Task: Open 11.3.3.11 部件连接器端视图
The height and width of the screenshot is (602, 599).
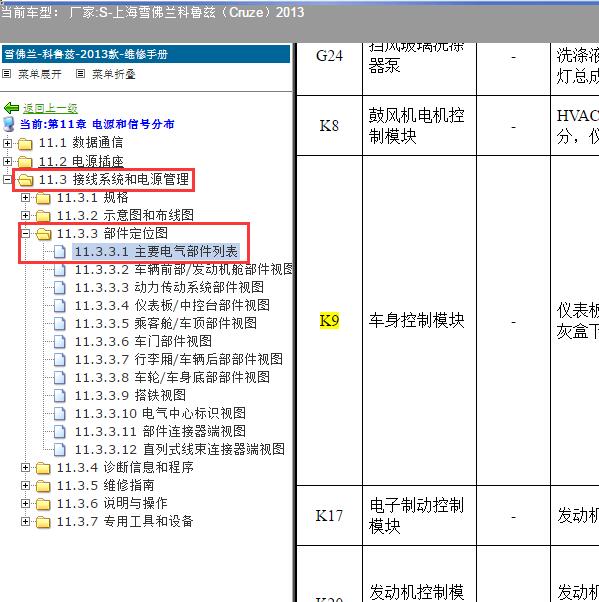Action: pos(160,431)
